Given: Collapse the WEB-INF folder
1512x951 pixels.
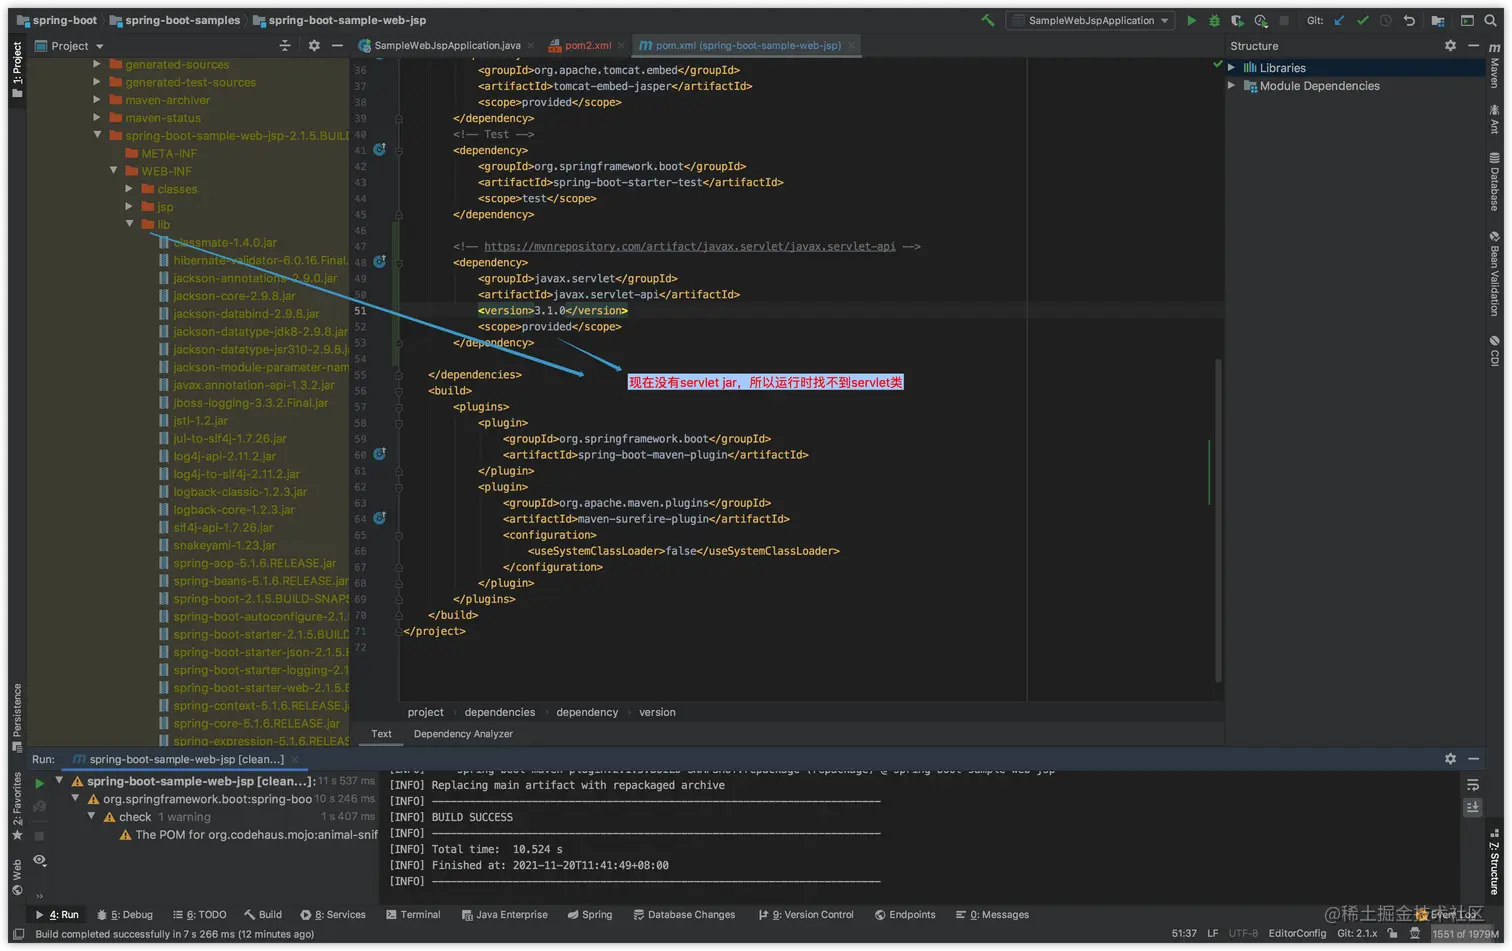Looking at the screenshot, I should 113,171.
